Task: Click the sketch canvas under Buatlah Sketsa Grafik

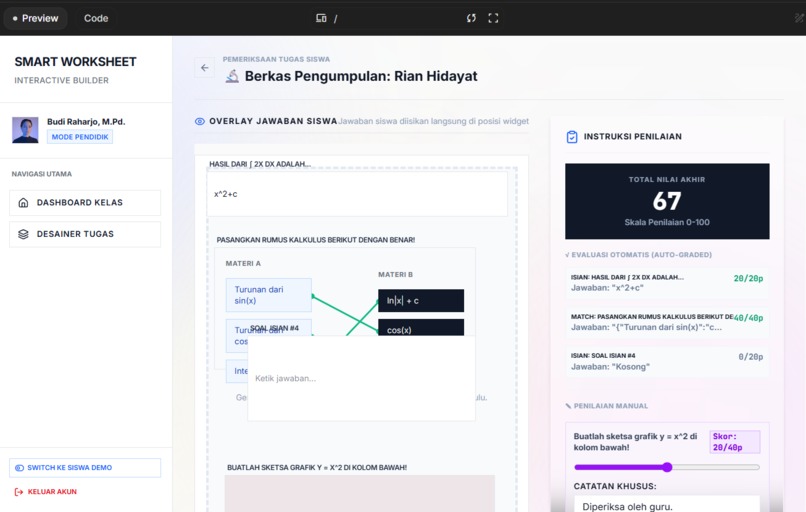Action: [x=359, y=493]
